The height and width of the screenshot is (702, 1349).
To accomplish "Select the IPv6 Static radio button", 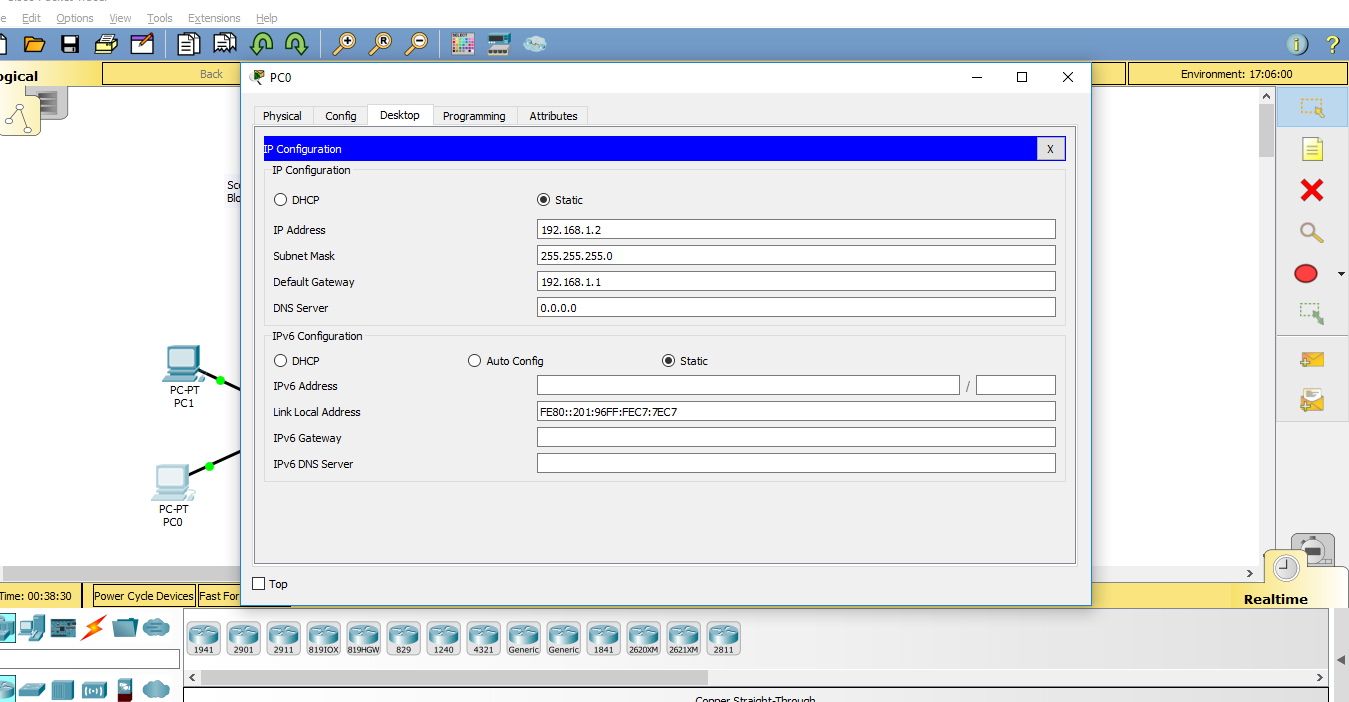I will point(669,361).
